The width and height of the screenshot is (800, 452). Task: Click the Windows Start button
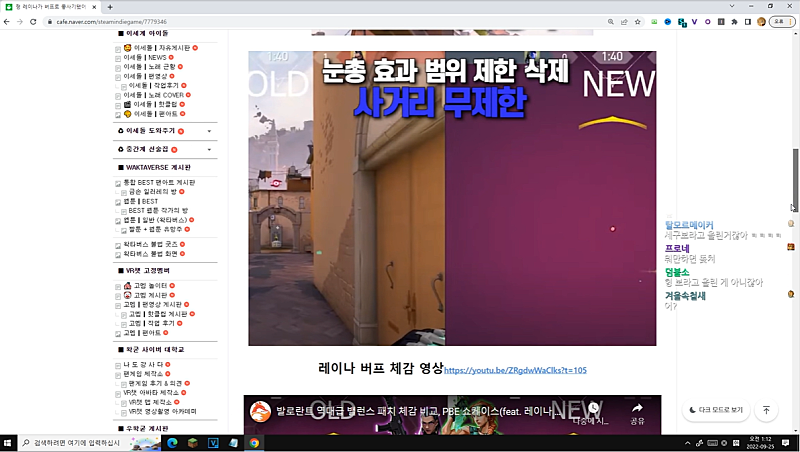pos(8,443)
